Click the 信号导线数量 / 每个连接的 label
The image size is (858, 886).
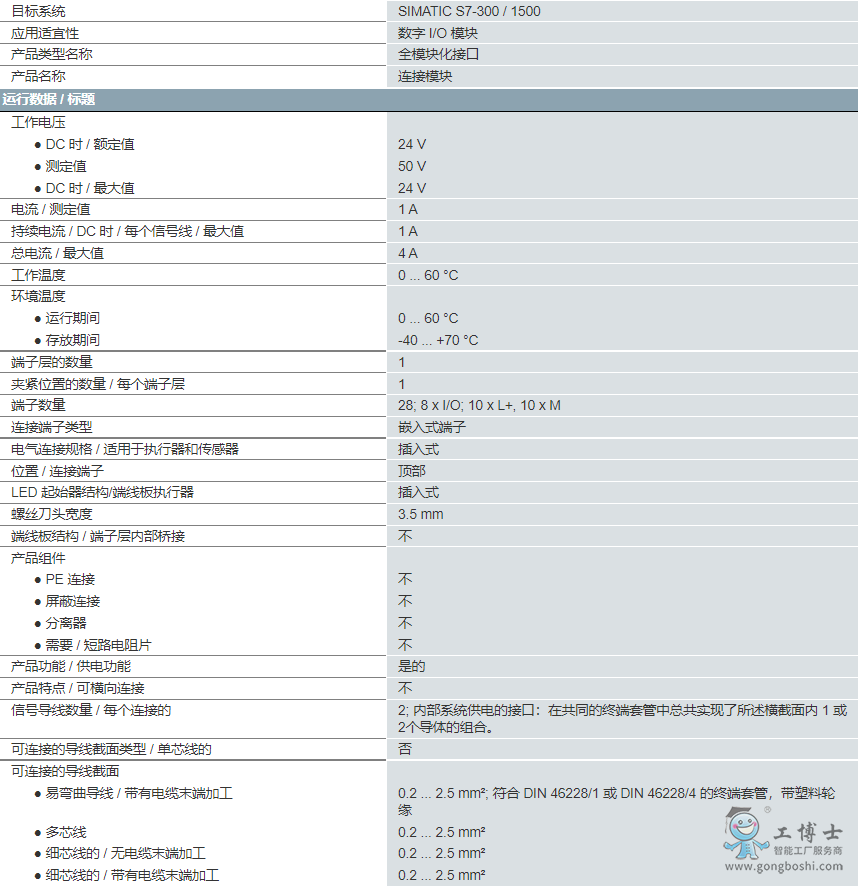coord(91,710)
